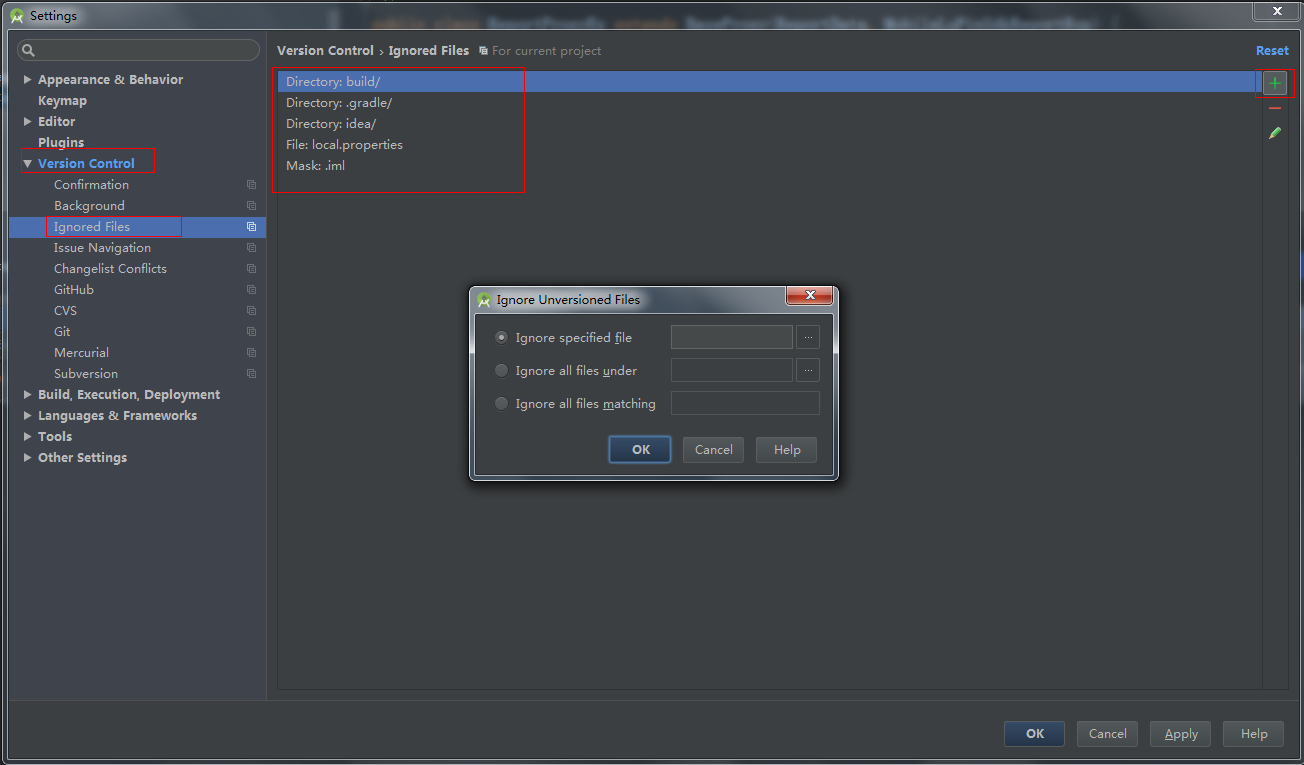Expand Other Settings section
Image resolution: width=1304 pixels, height=765 pixels.
(28, 458)
